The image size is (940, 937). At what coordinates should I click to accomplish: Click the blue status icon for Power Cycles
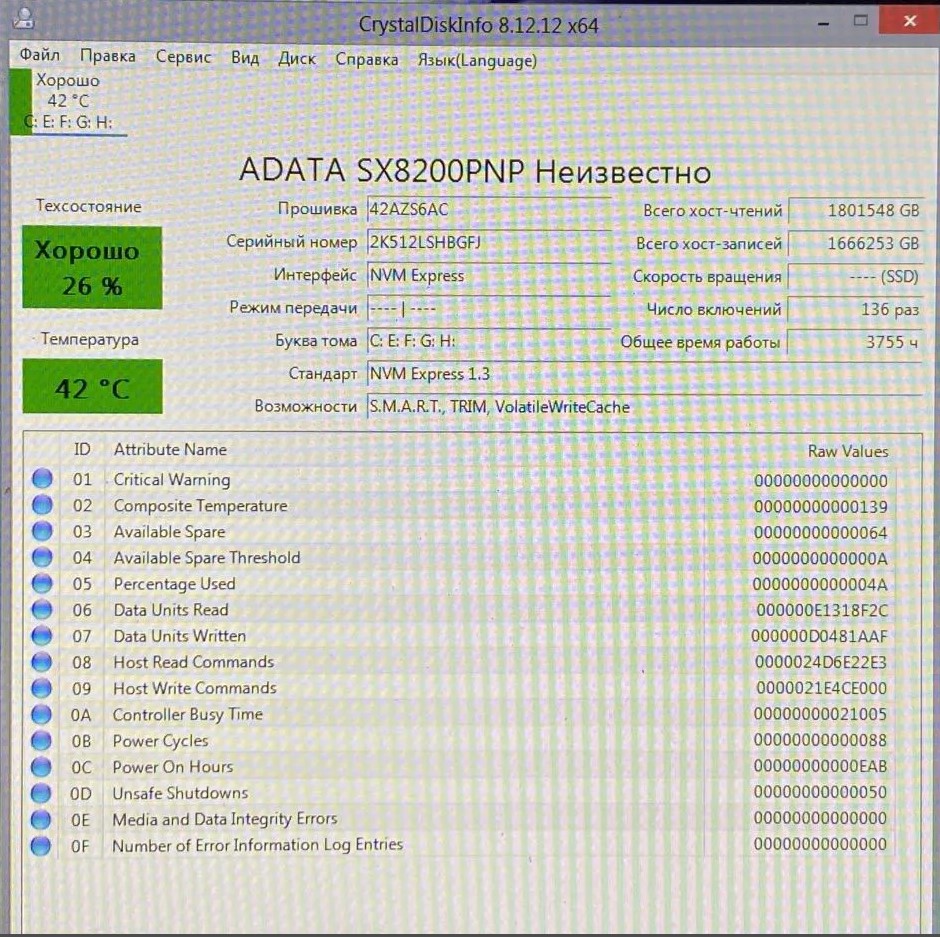pyautogui.click(x=41, y=740)
